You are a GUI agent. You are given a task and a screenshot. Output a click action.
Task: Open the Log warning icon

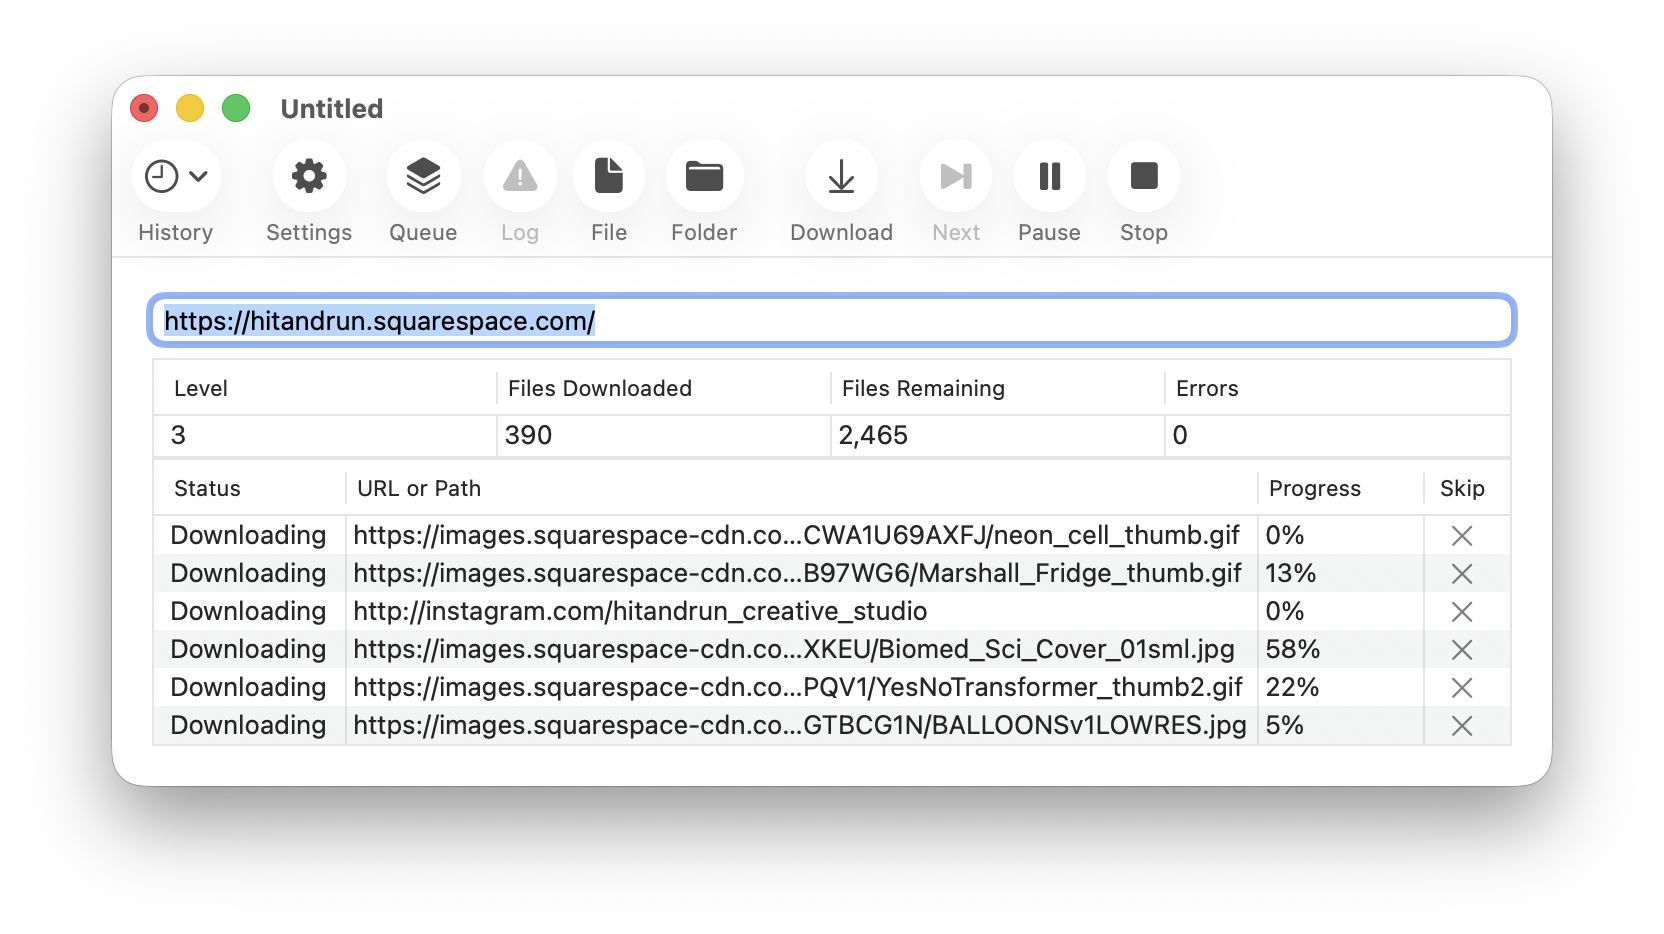click(520, 177)
